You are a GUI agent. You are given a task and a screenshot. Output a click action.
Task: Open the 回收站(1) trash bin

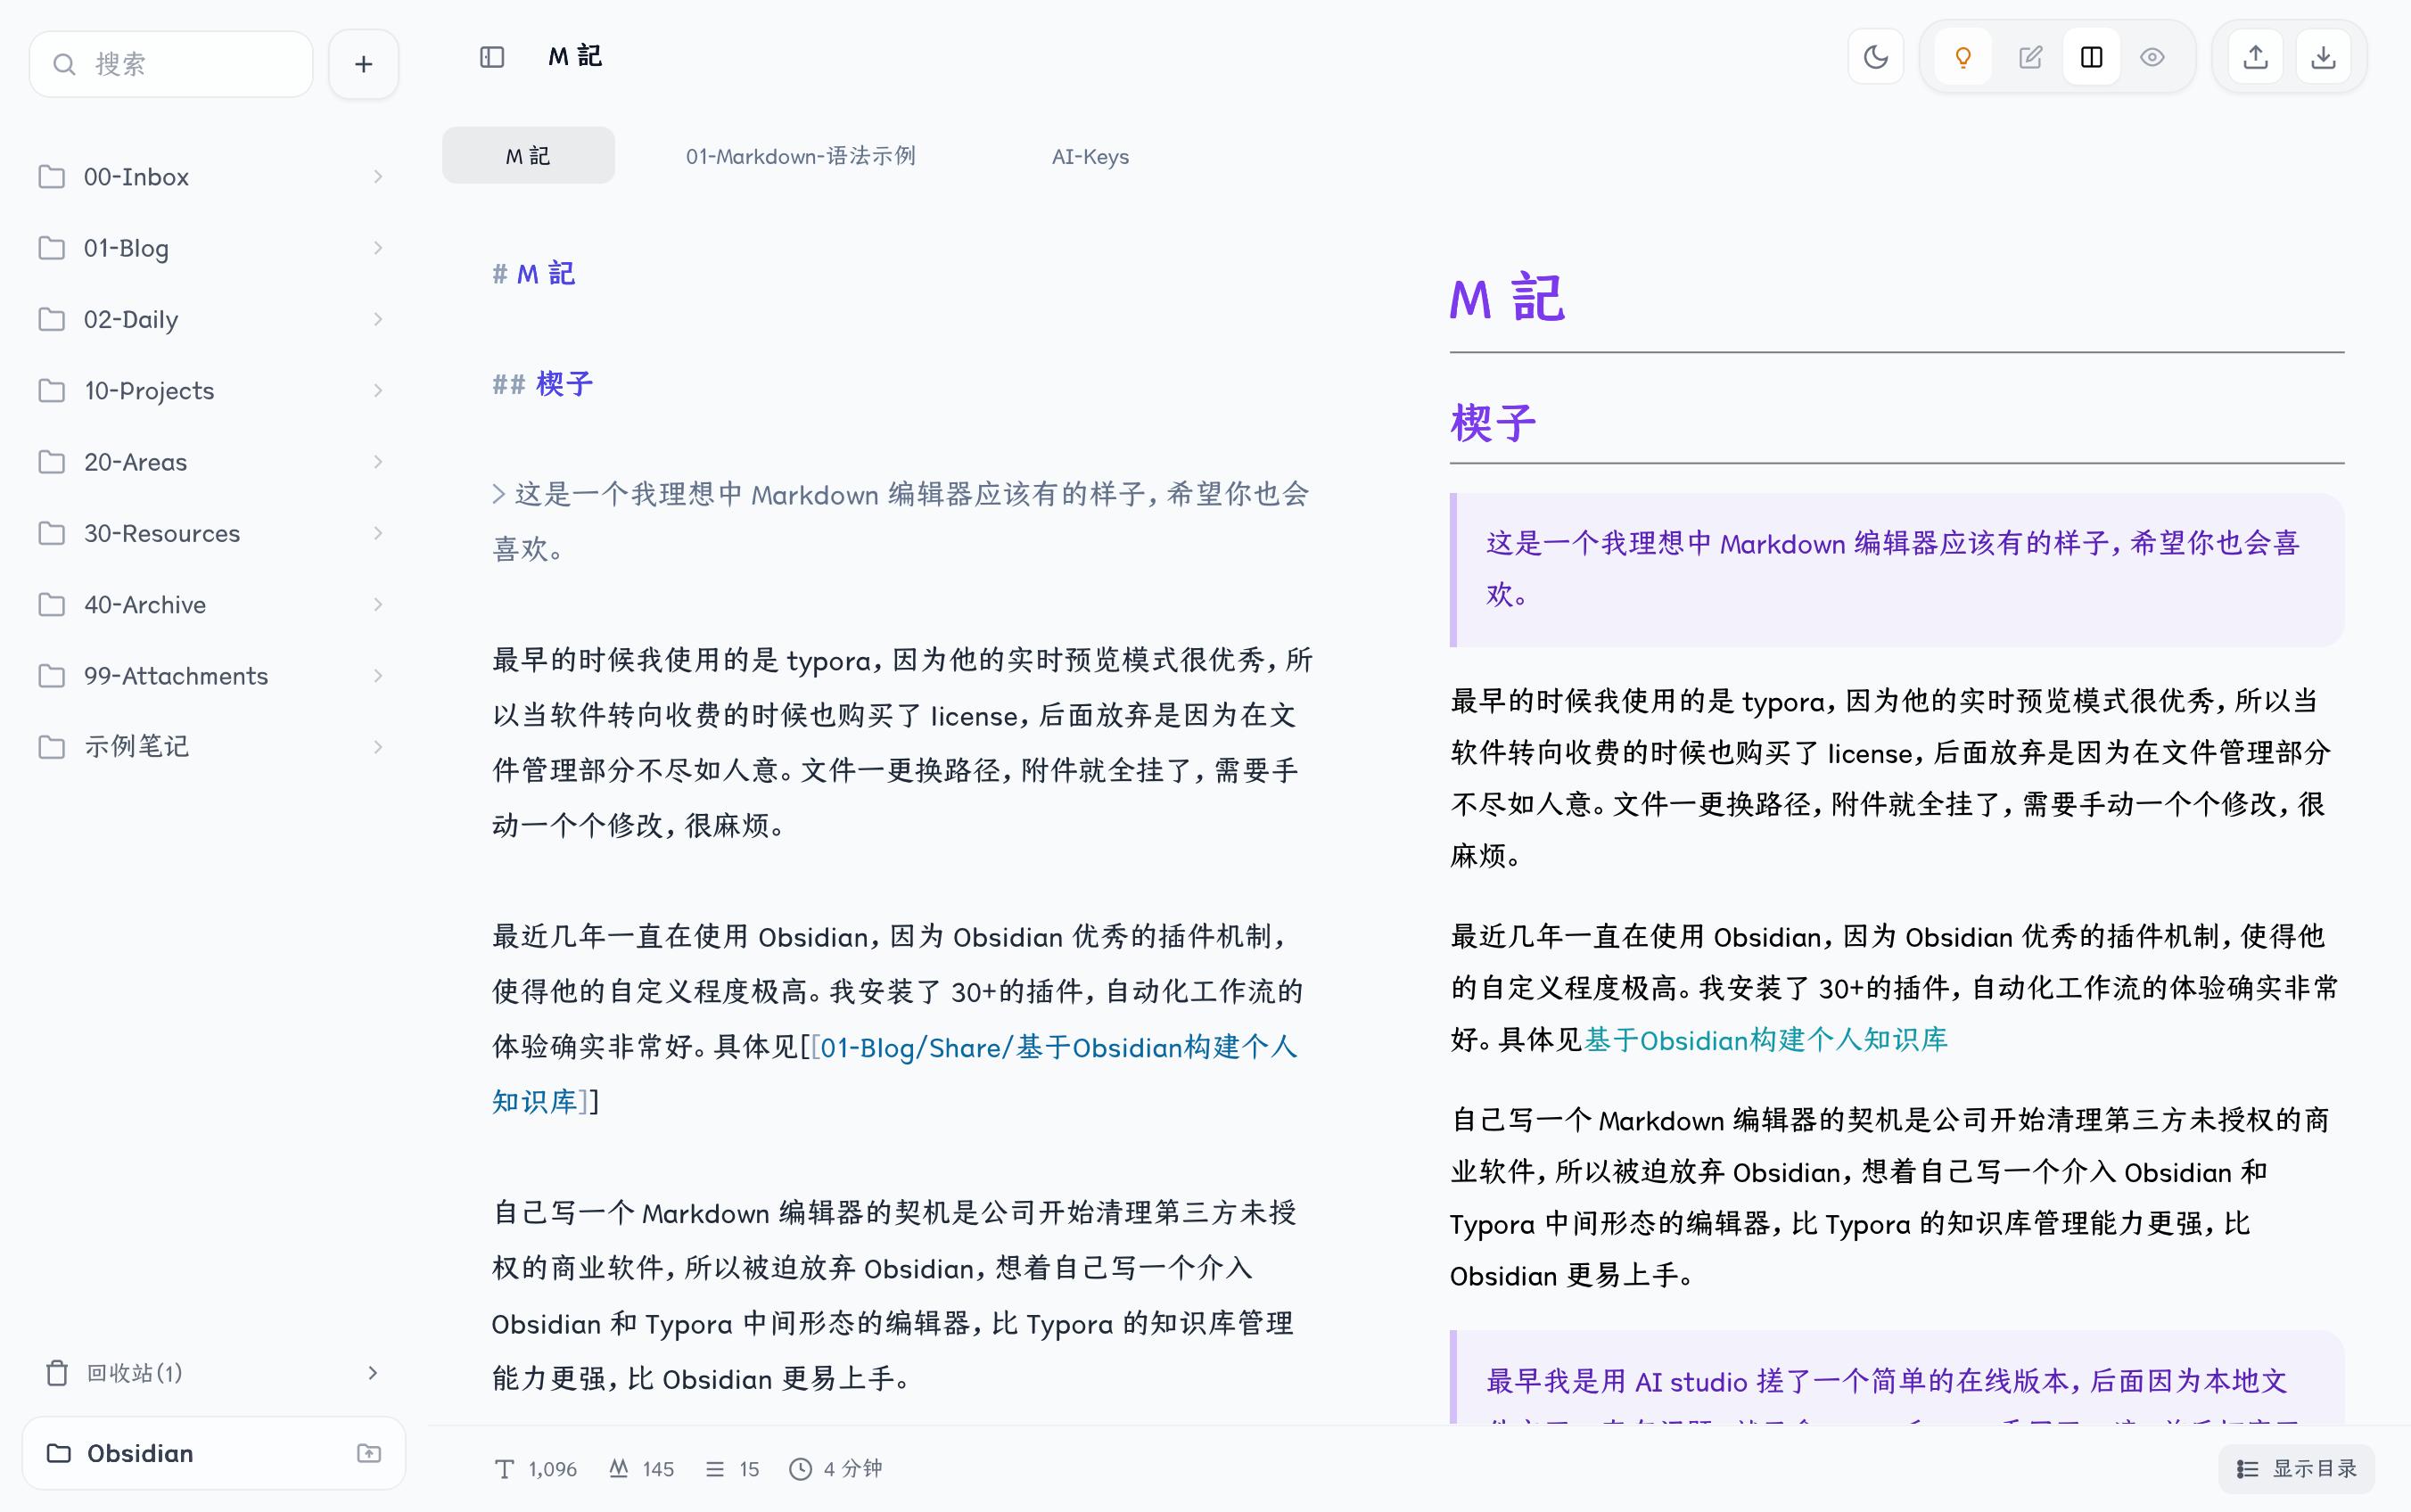(x=214, y=1373)
